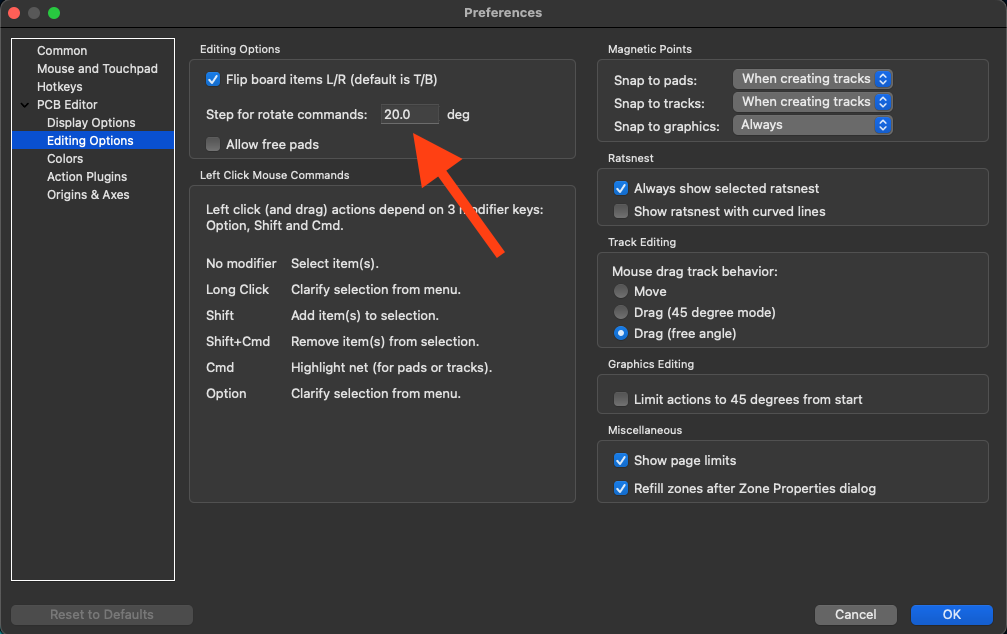Screen dimensions: 1007x634
Task: Click Cancel to discard changes
Action: tap(855, 614)
